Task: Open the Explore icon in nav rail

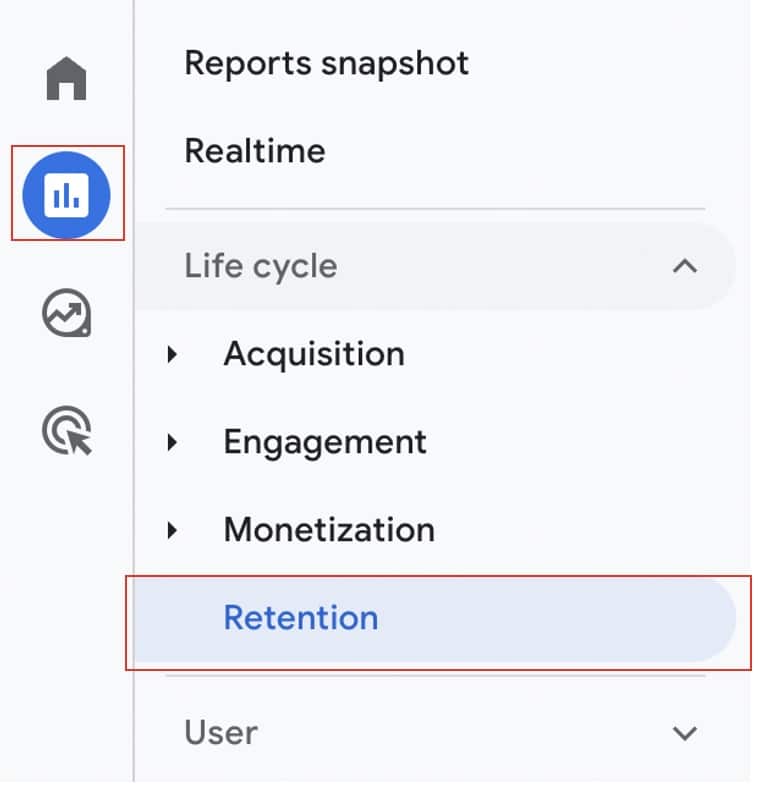Action: tap(67, 314)
